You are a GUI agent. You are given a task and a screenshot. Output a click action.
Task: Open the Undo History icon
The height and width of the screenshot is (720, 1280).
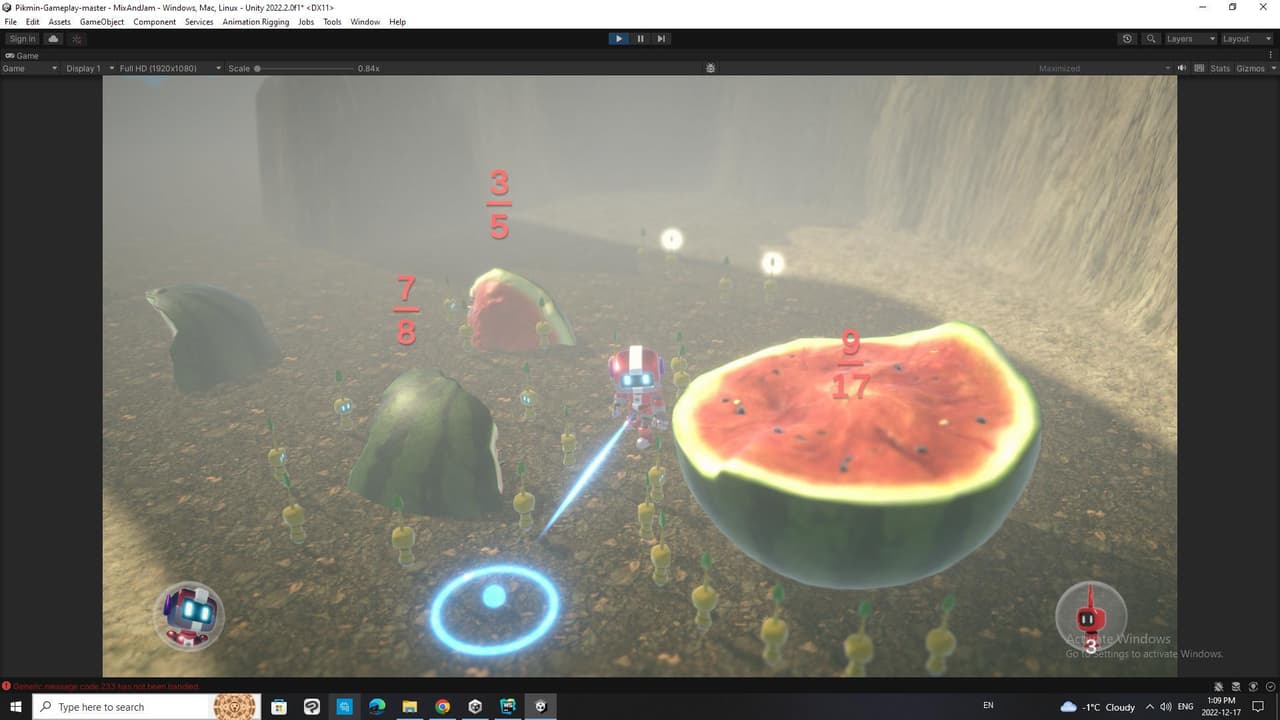tap(1127, 39)
